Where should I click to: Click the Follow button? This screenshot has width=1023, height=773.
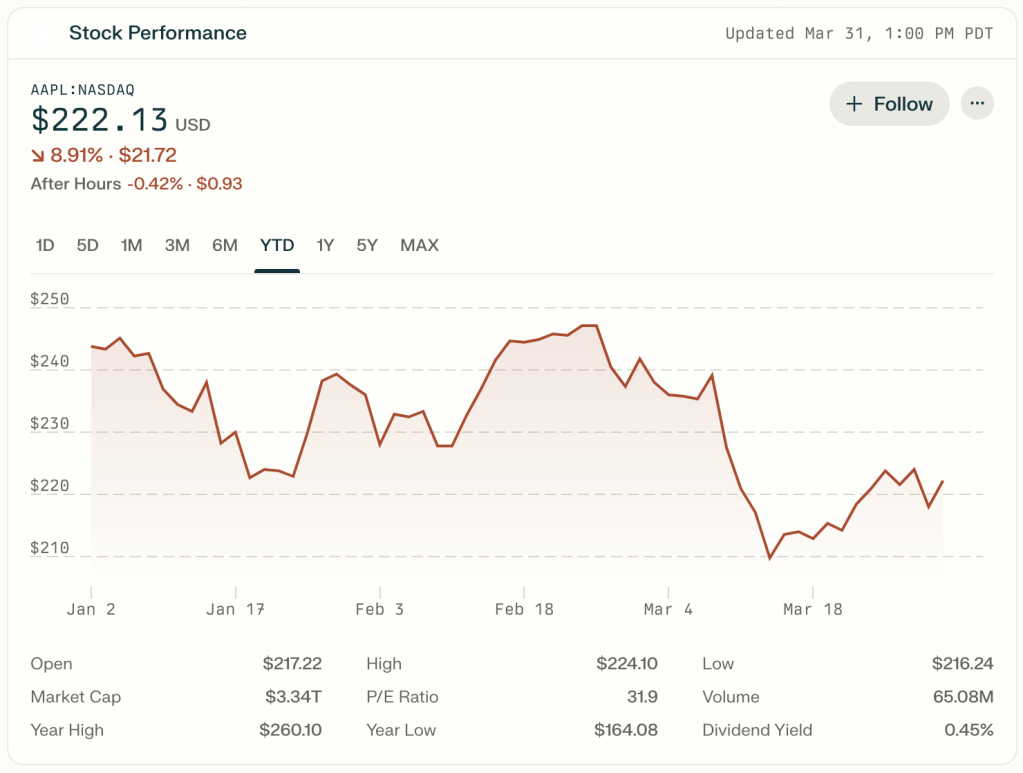coord(888,104)
